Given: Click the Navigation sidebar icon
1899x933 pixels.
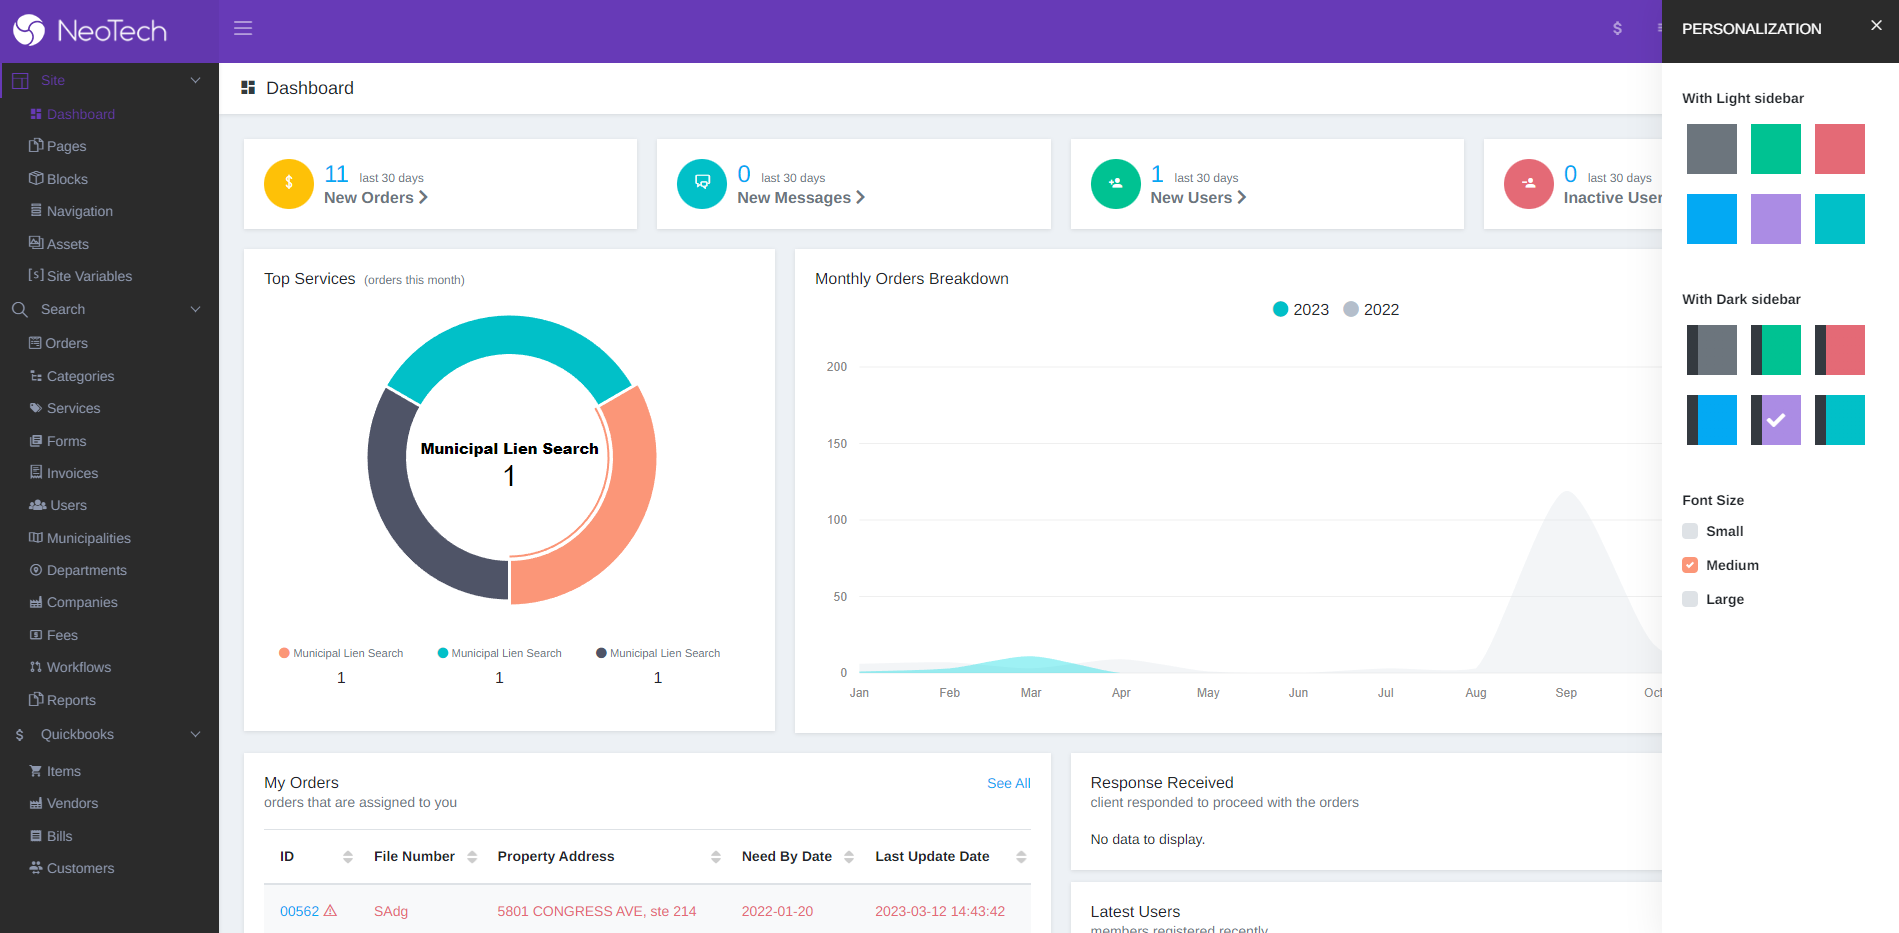Looking at the screenshot, I should pos(36,210).
